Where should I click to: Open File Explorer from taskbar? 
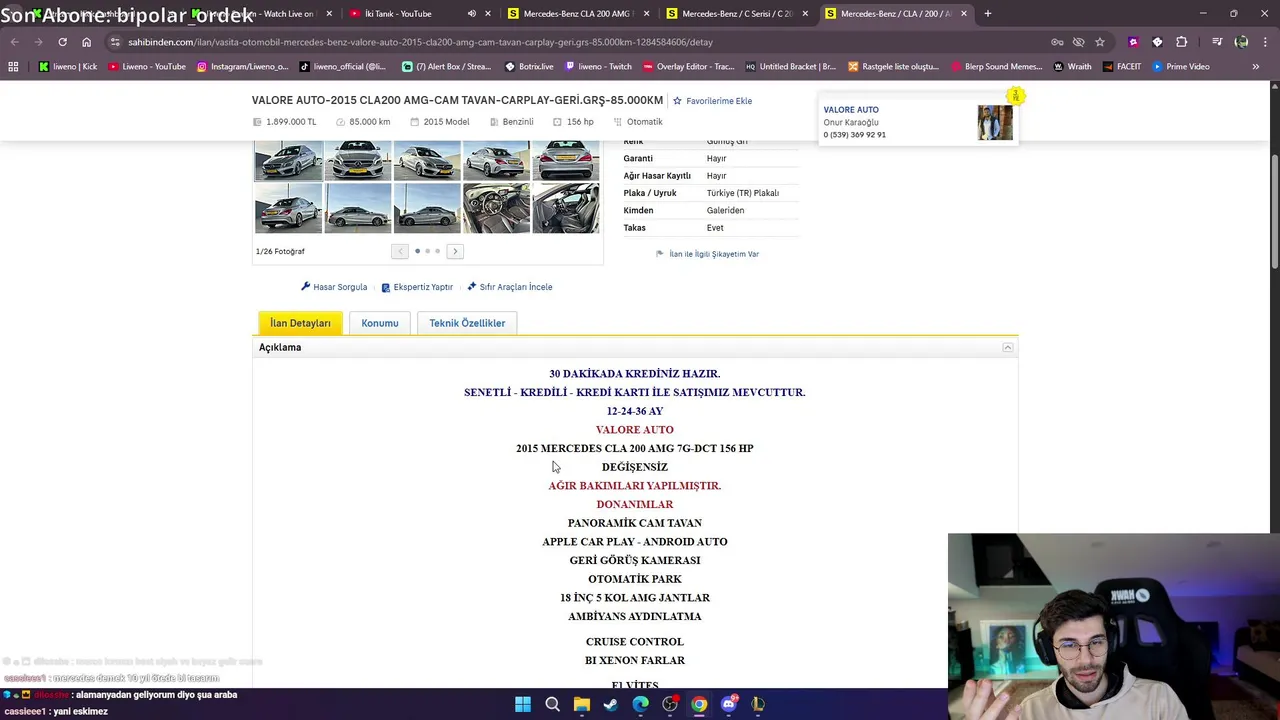(582, 704)
